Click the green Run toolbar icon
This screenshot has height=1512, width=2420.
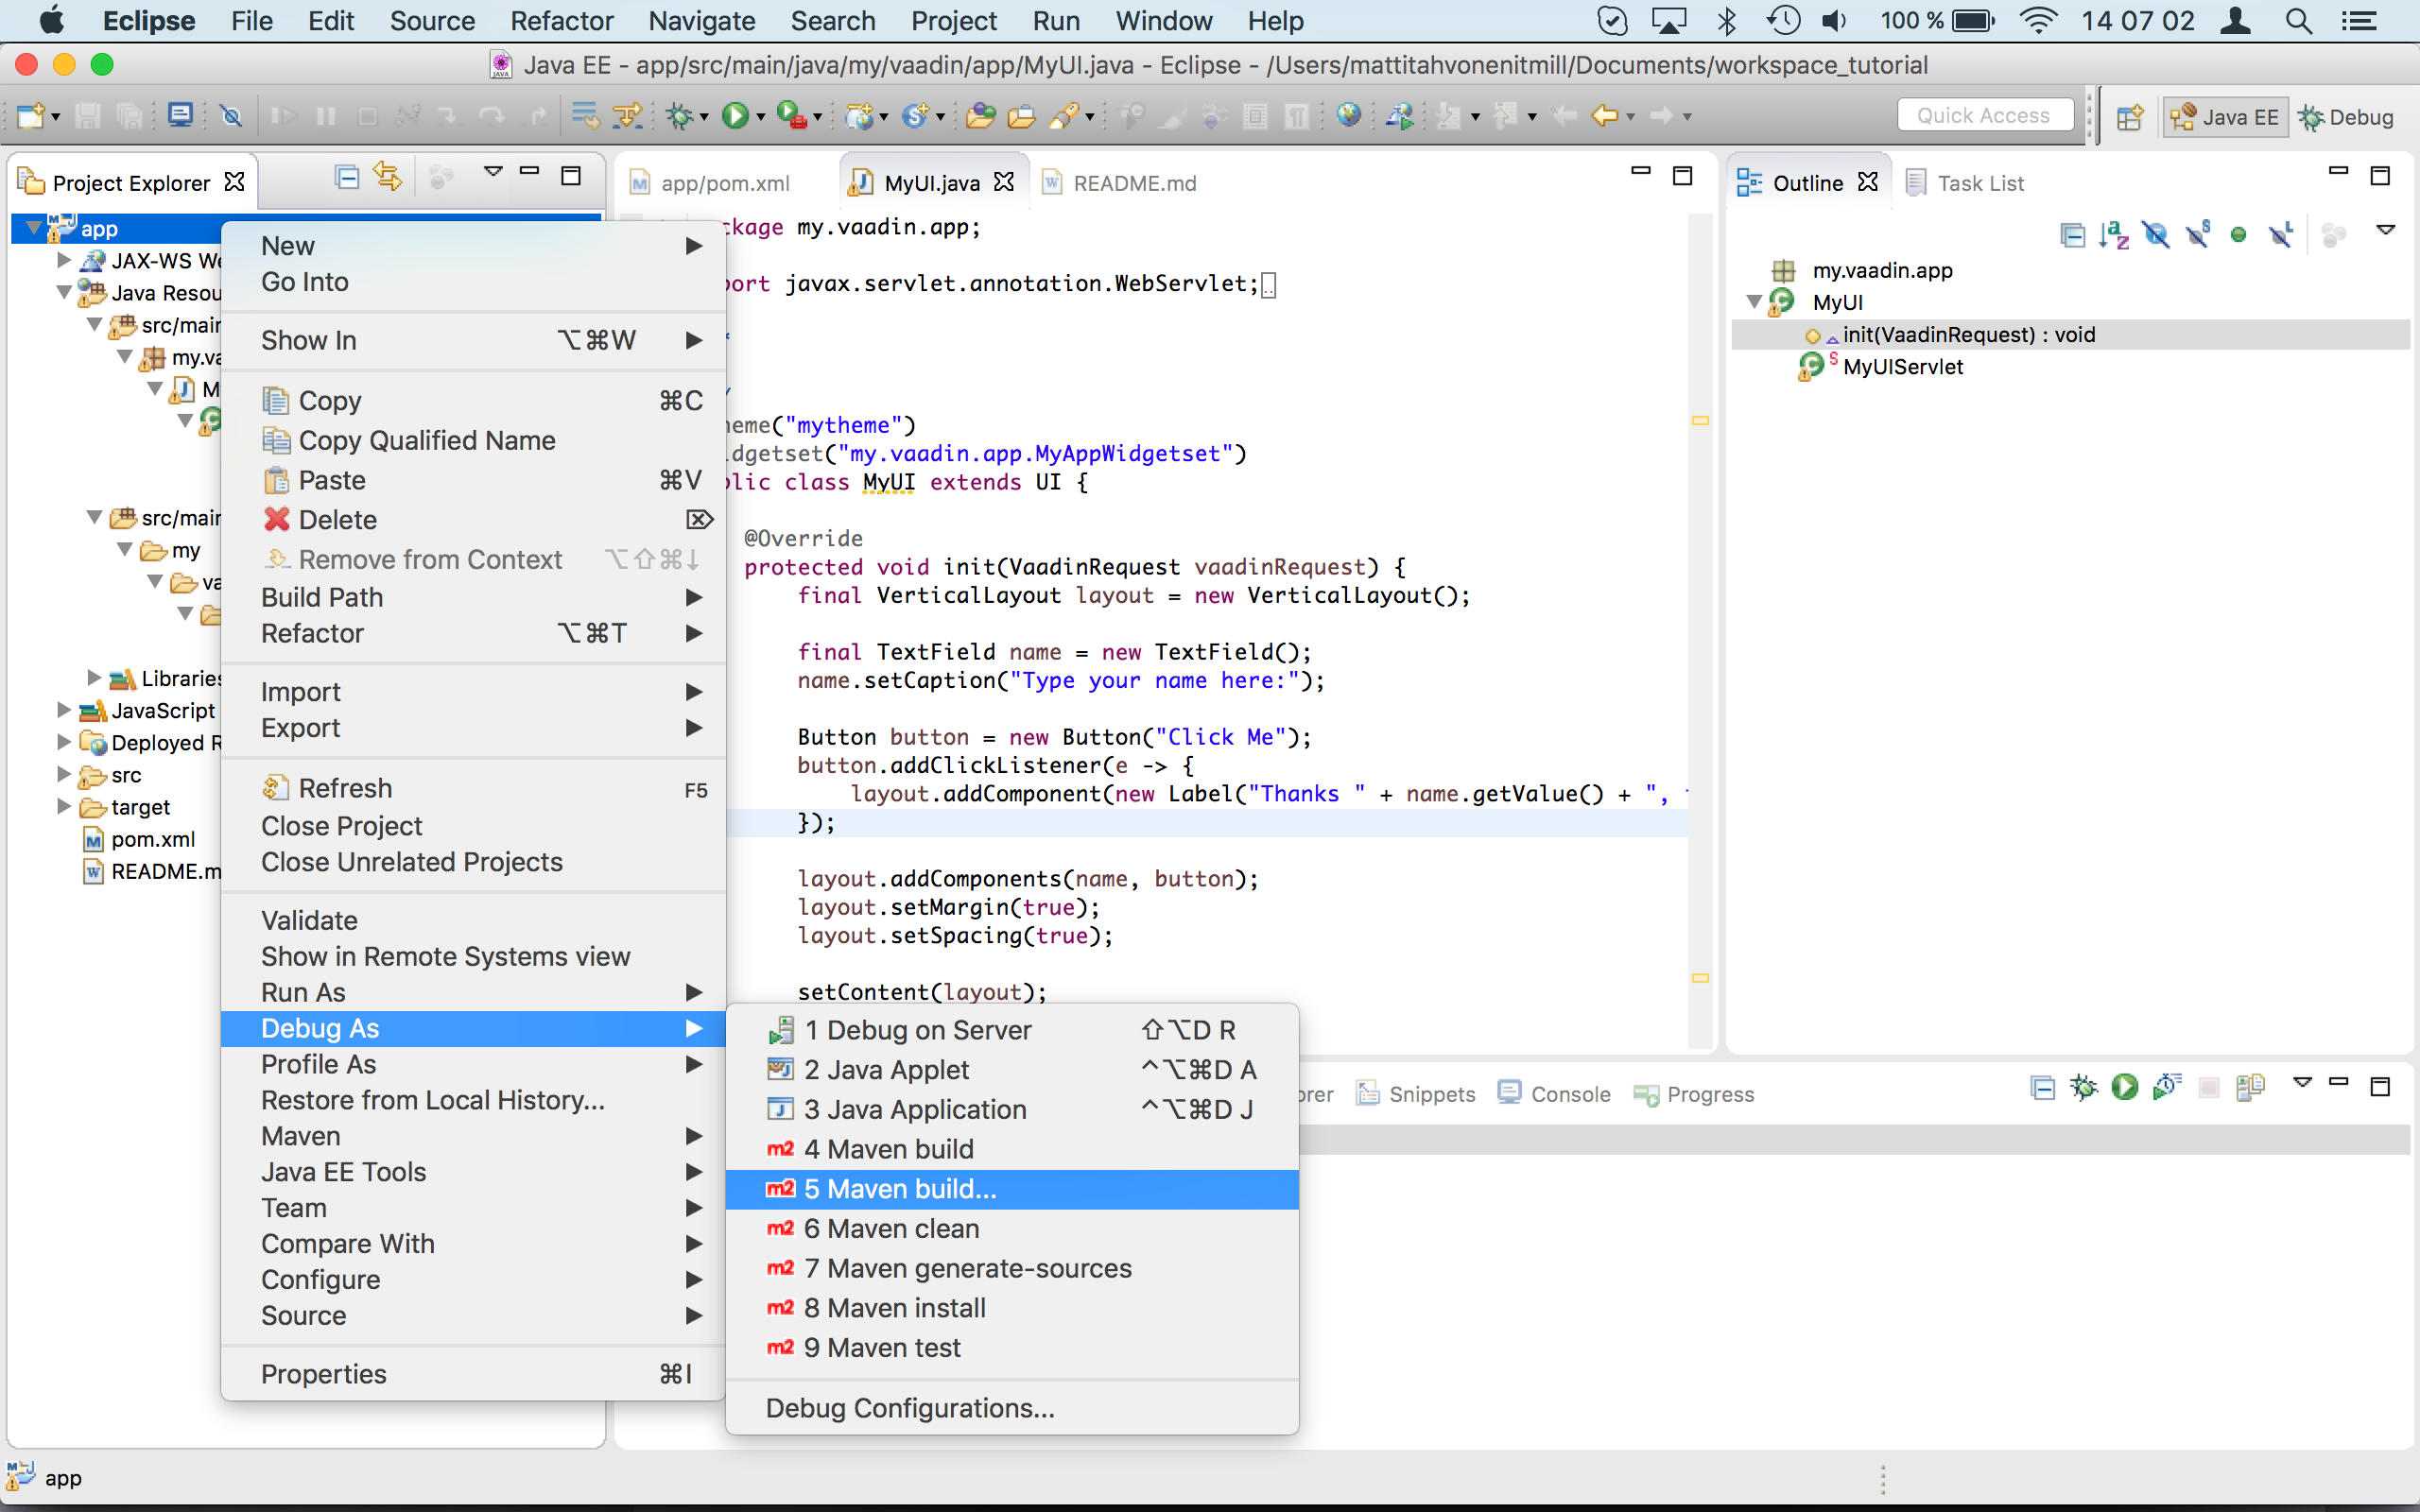pos(735,116)
